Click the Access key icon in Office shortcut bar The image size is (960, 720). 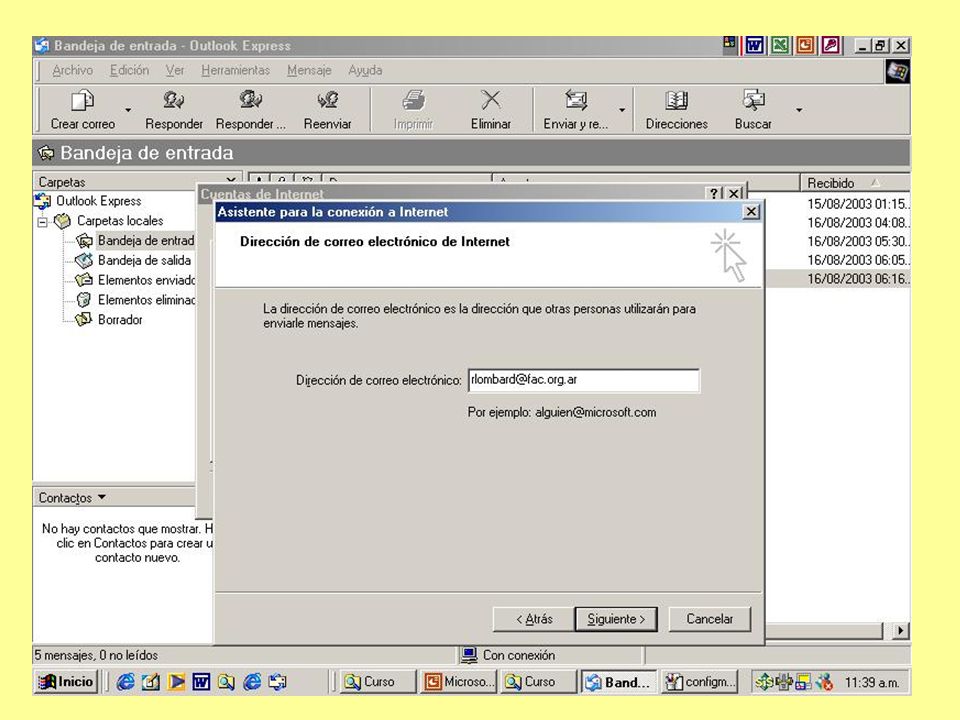831,45
